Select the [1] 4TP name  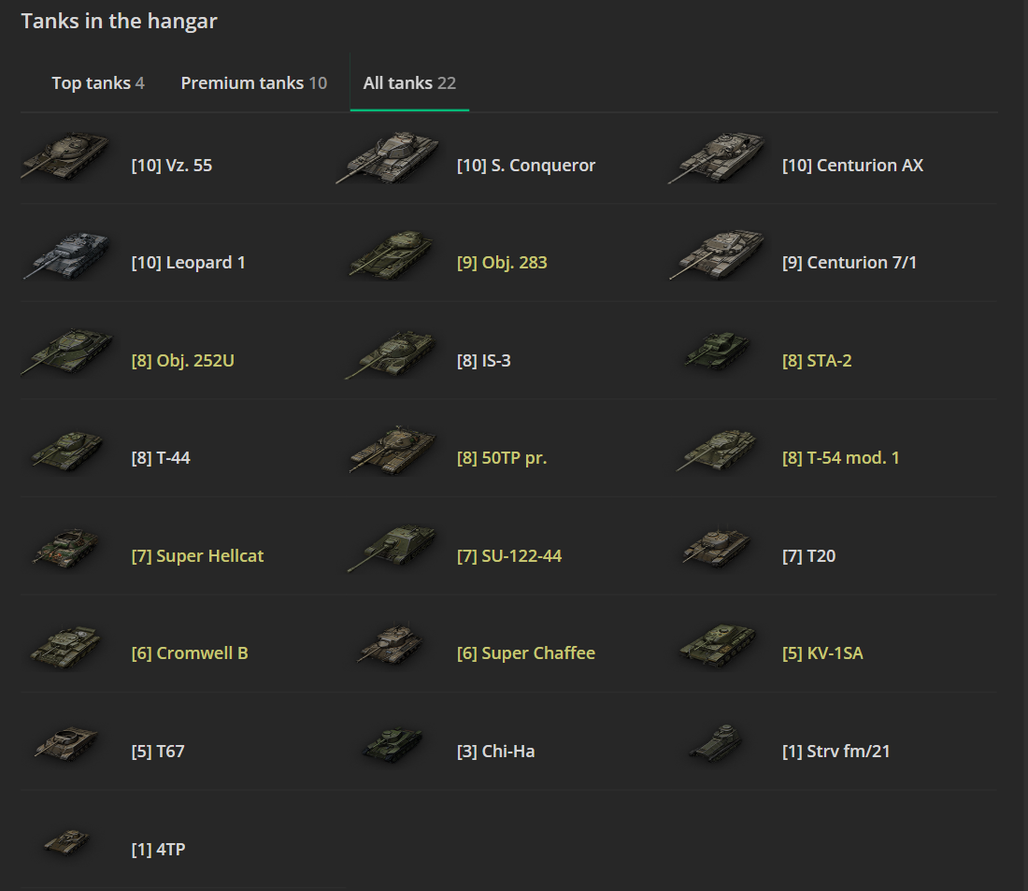point(158,850)
